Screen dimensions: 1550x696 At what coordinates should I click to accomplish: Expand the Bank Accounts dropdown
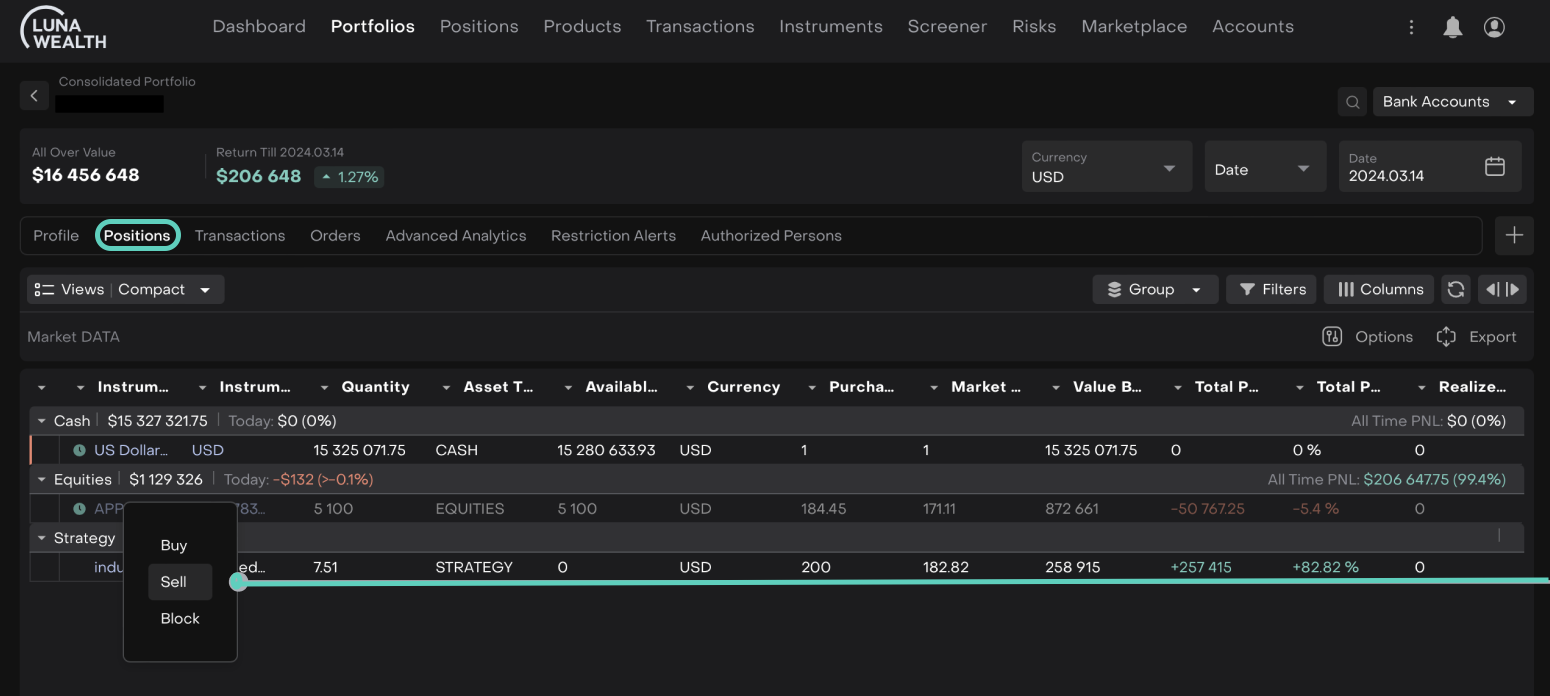tap(1452, 102)
